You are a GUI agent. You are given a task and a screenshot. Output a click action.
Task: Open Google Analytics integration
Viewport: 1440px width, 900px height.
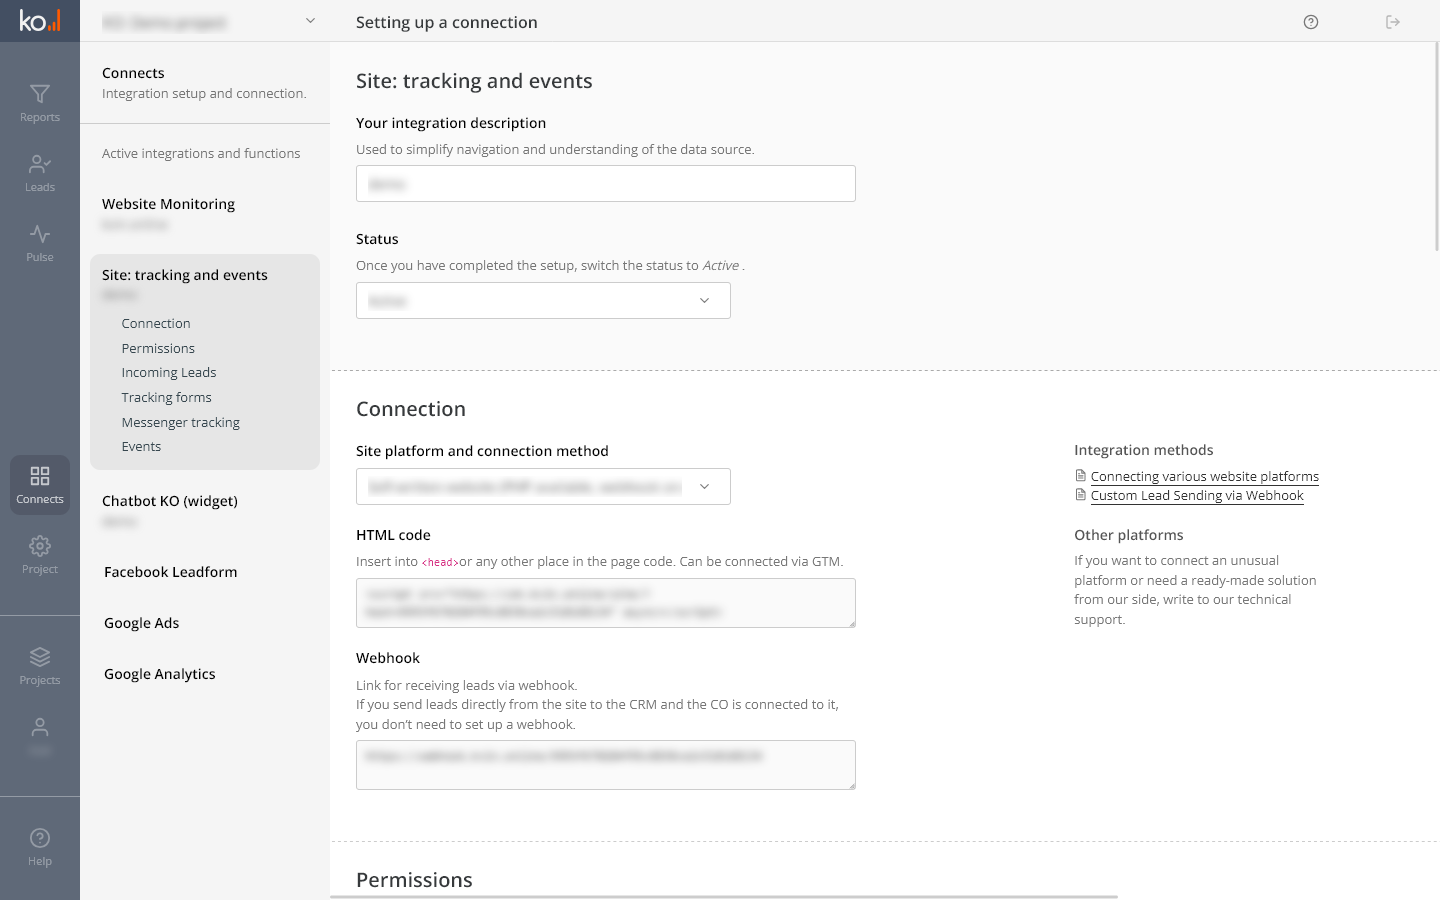pyautogui.click(x=160, y=674)
